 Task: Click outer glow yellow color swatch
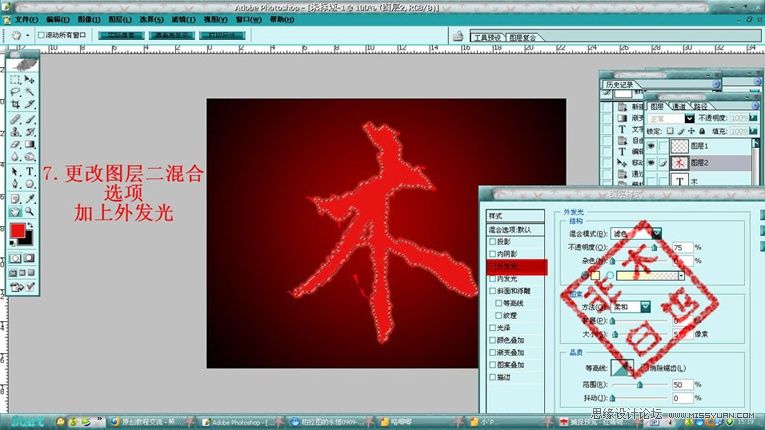pyautogui.click(x=595, y=276)
